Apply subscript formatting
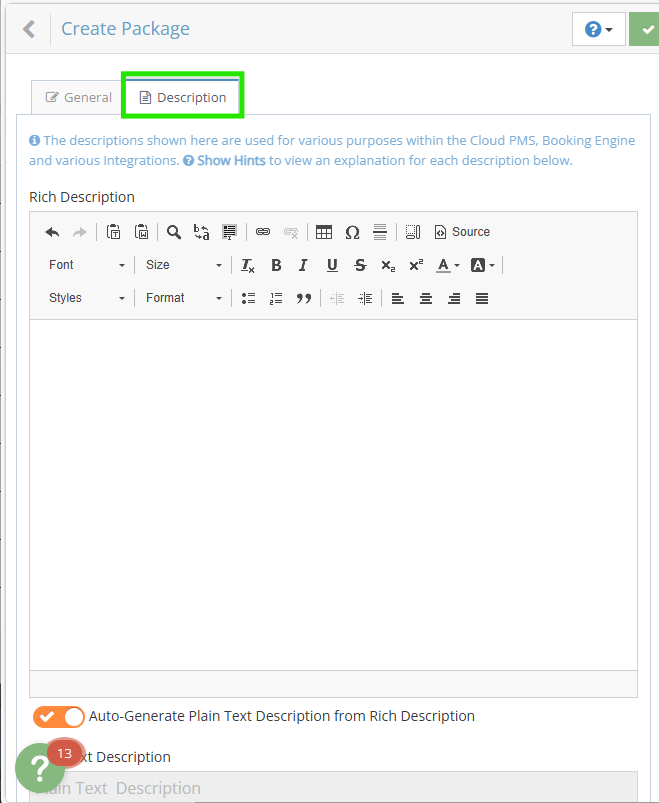The height and width of the screenshot is (803, 659). point(388,265)
